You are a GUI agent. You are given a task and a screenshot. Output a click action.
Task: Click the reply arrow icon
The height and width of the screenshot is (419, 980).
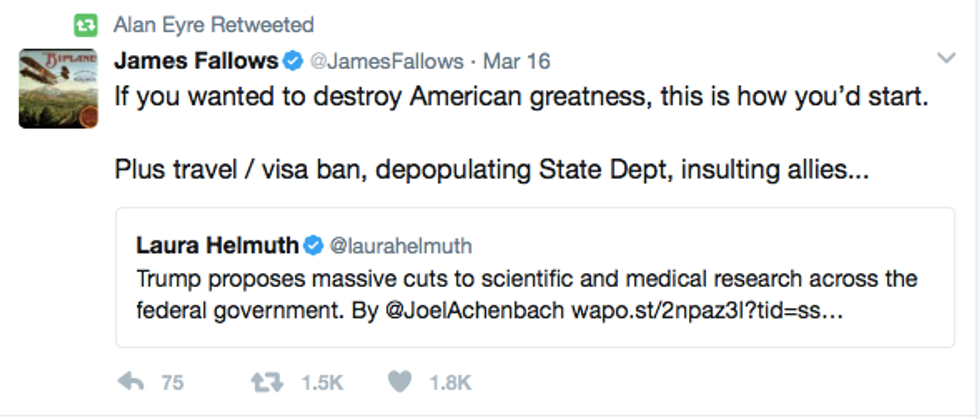131,381
